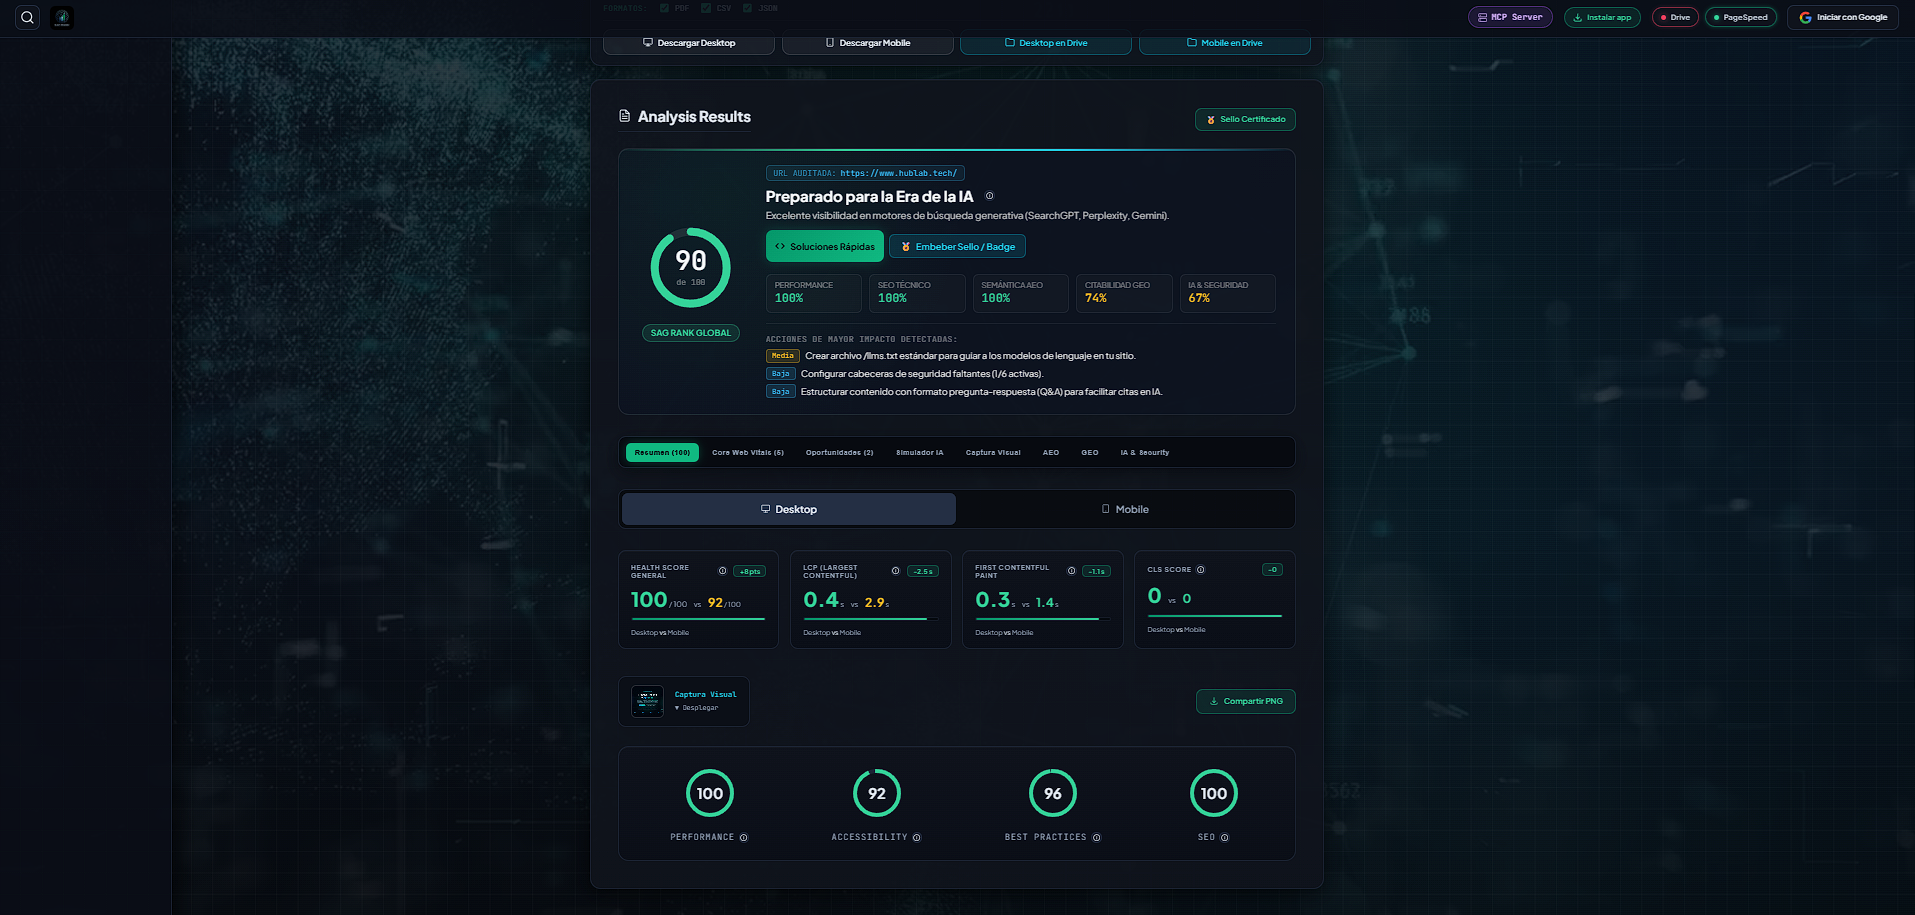This screenshot has height=915, width=1915.
Task: Click the info icon beside Accessibility label
Action: [917, 838]
